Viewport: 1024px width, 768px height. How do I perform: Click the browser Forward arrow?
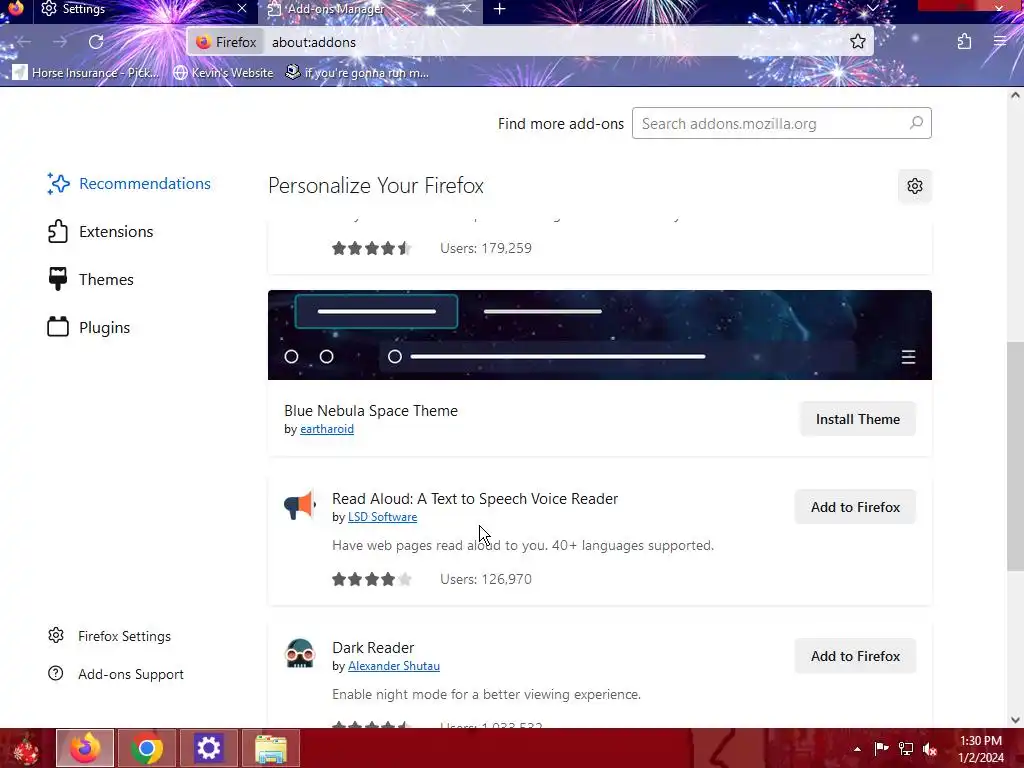click(x=60, y=42)
